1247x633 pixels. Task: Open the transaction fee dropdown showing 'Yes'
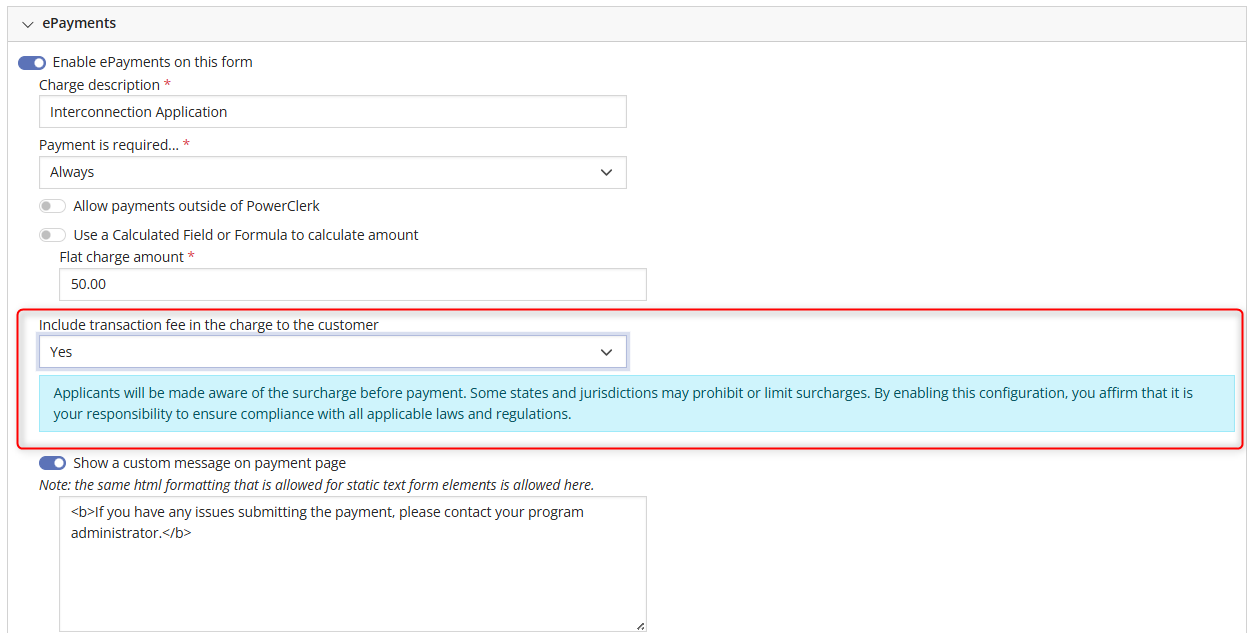tap(333, 351)
